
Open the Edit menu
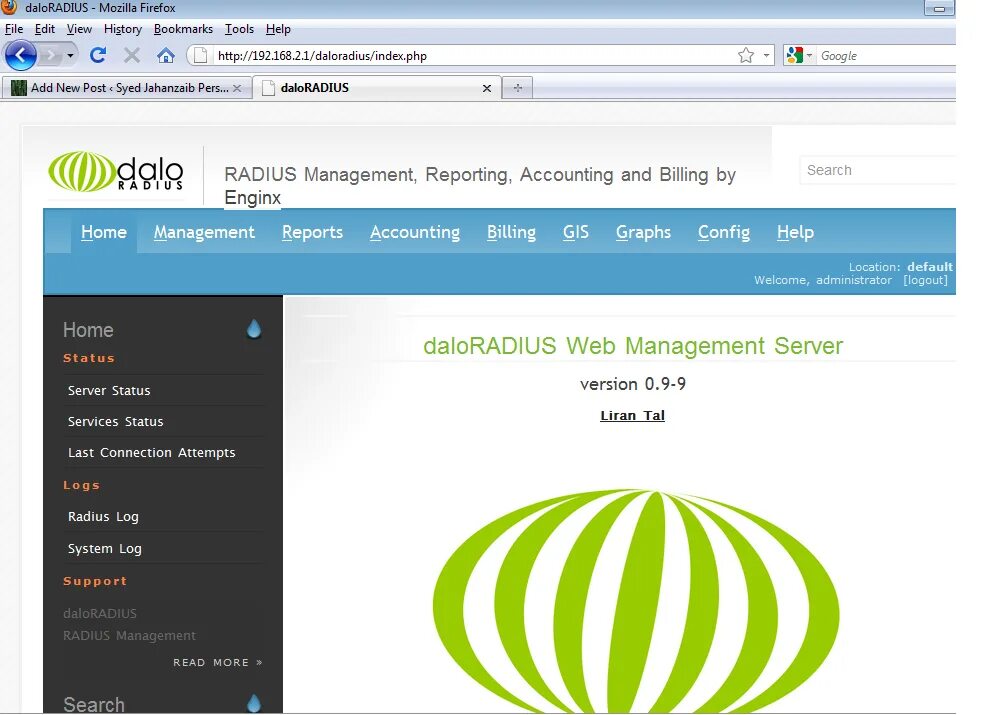[44, 29]
